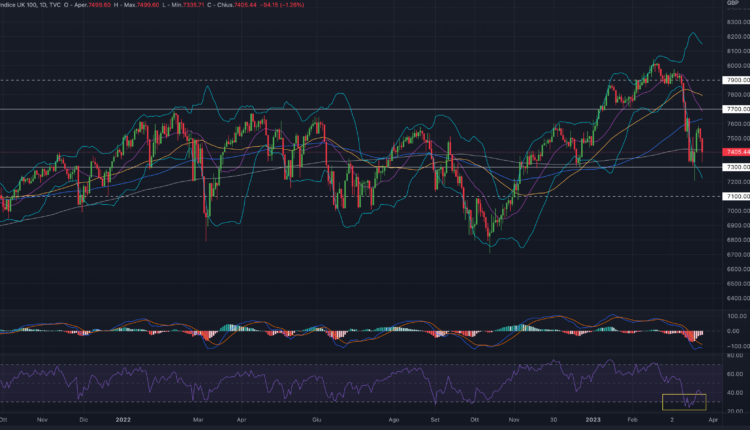Click the Indice UK 100 symbol title

point(22,6)
